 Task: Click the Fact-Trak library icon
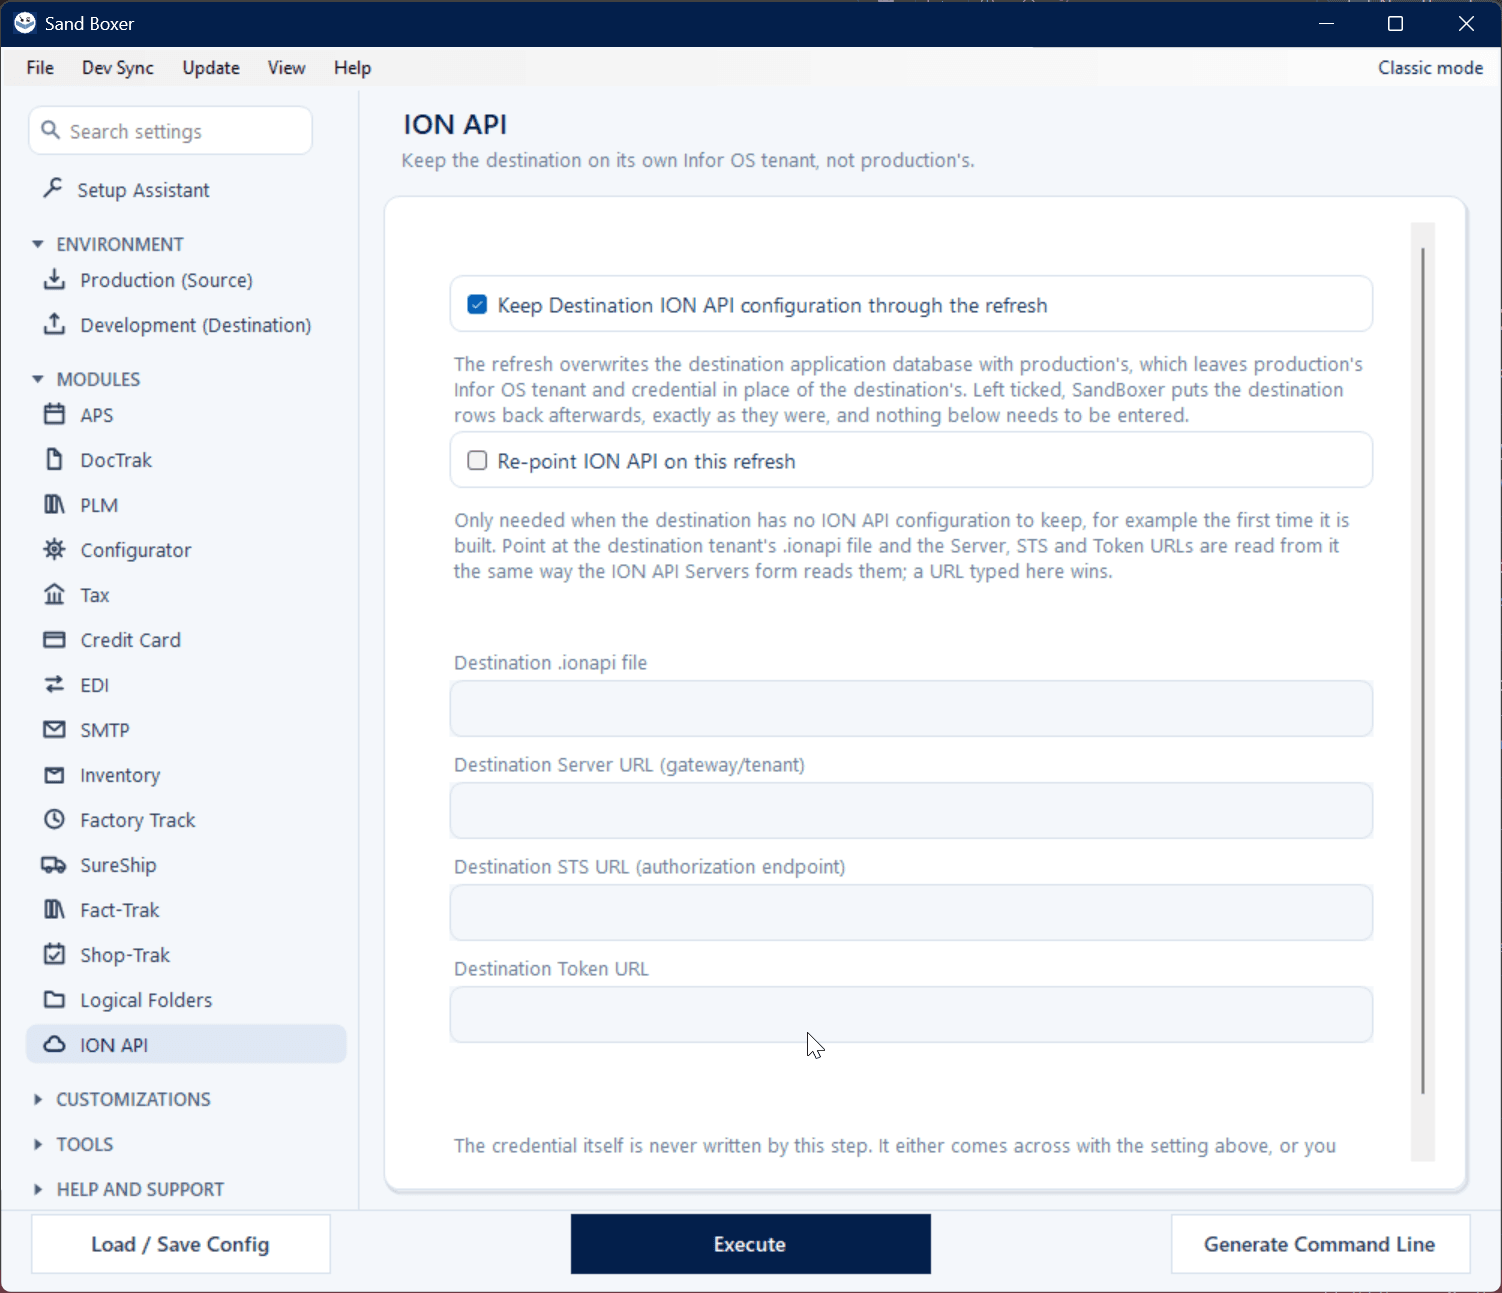coord(55,909)
